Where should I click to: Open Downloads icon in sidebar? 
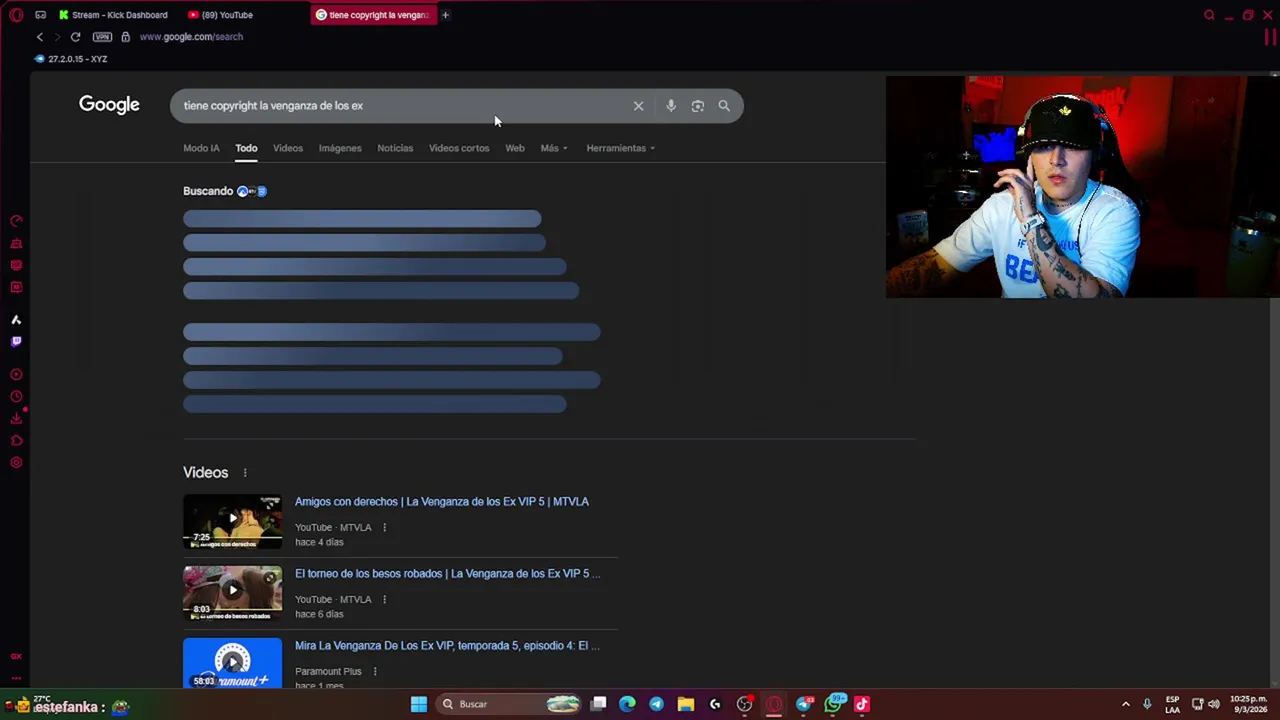click(x=16, y=419)
